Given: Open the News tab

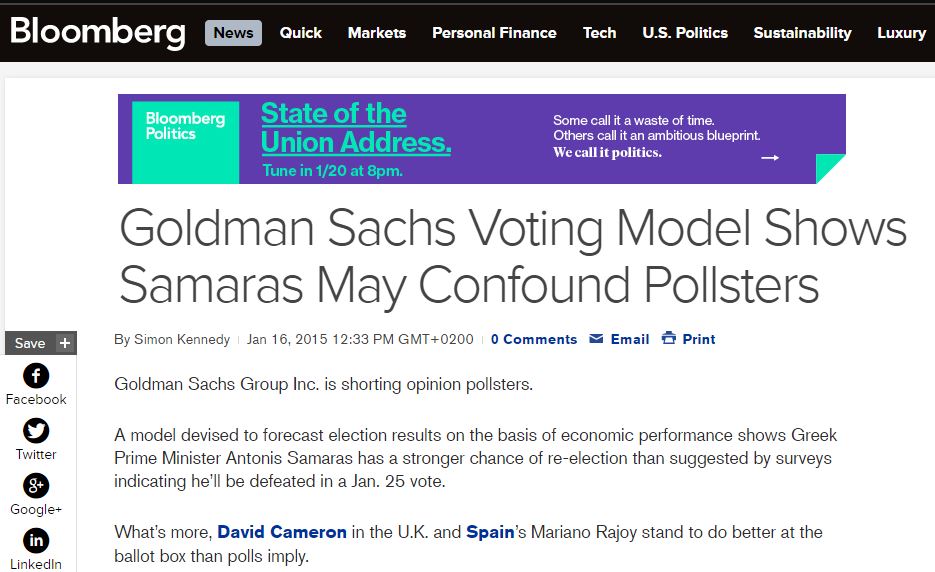Looking at the screenshot, I should [x=233, y=33].
